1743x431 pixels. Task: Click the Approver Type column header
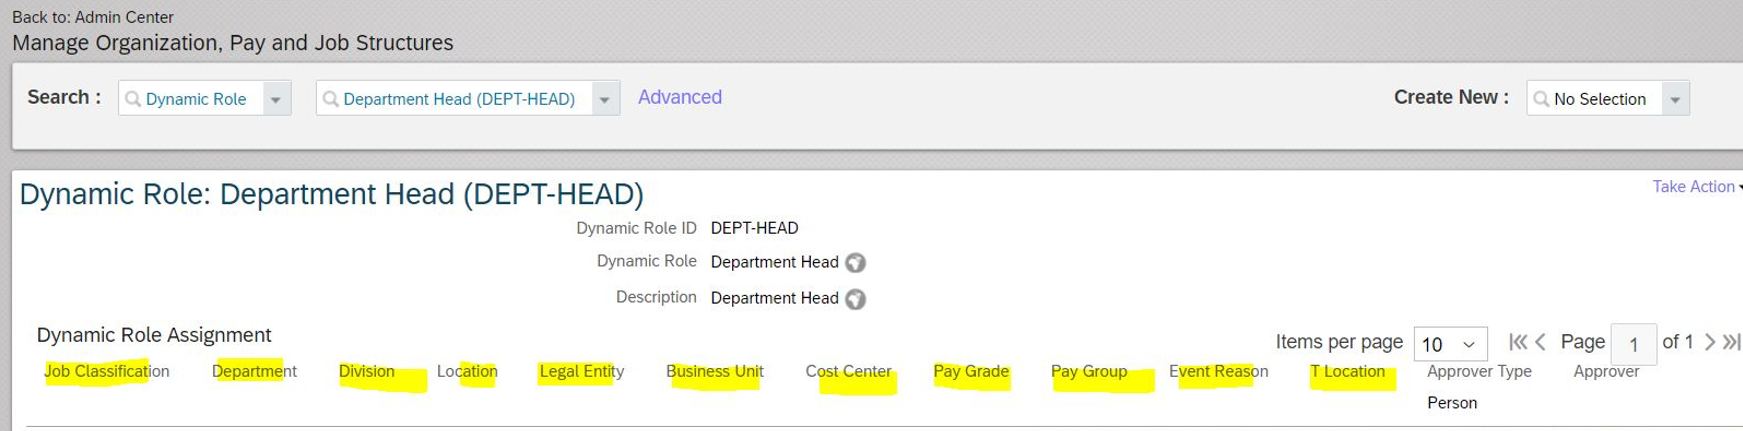point(1479,371)
